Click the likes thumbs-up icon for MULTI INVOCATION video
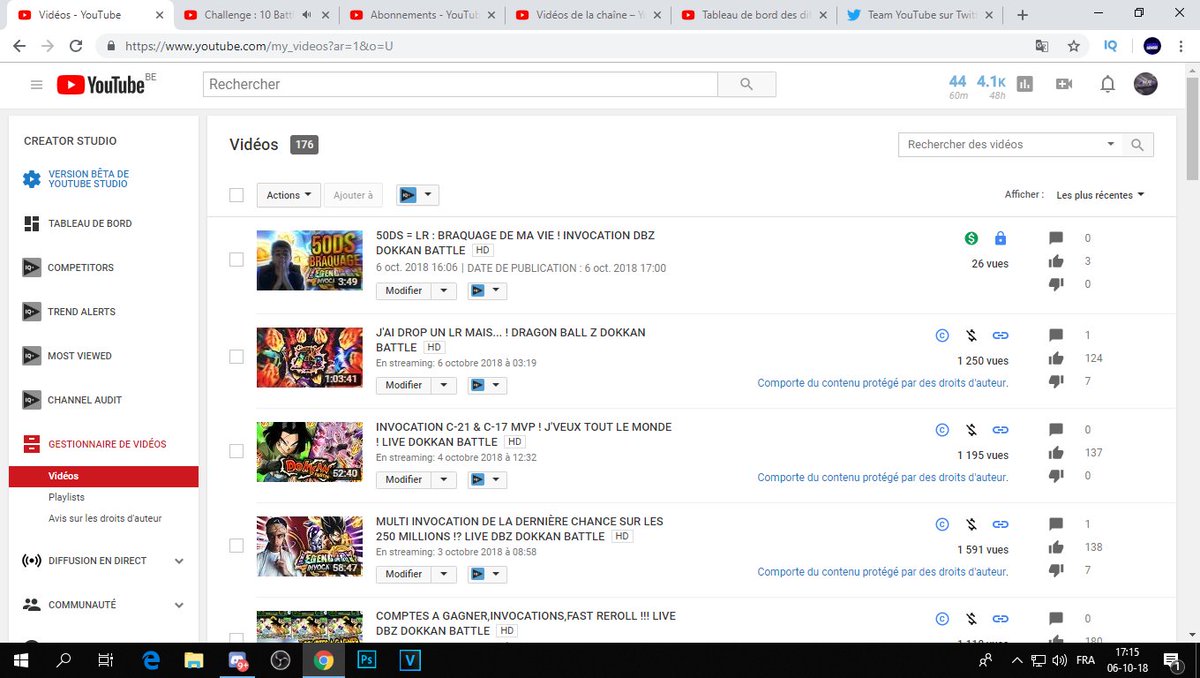This screenshot has height=678, width=1200. (x=1056, y=547)
